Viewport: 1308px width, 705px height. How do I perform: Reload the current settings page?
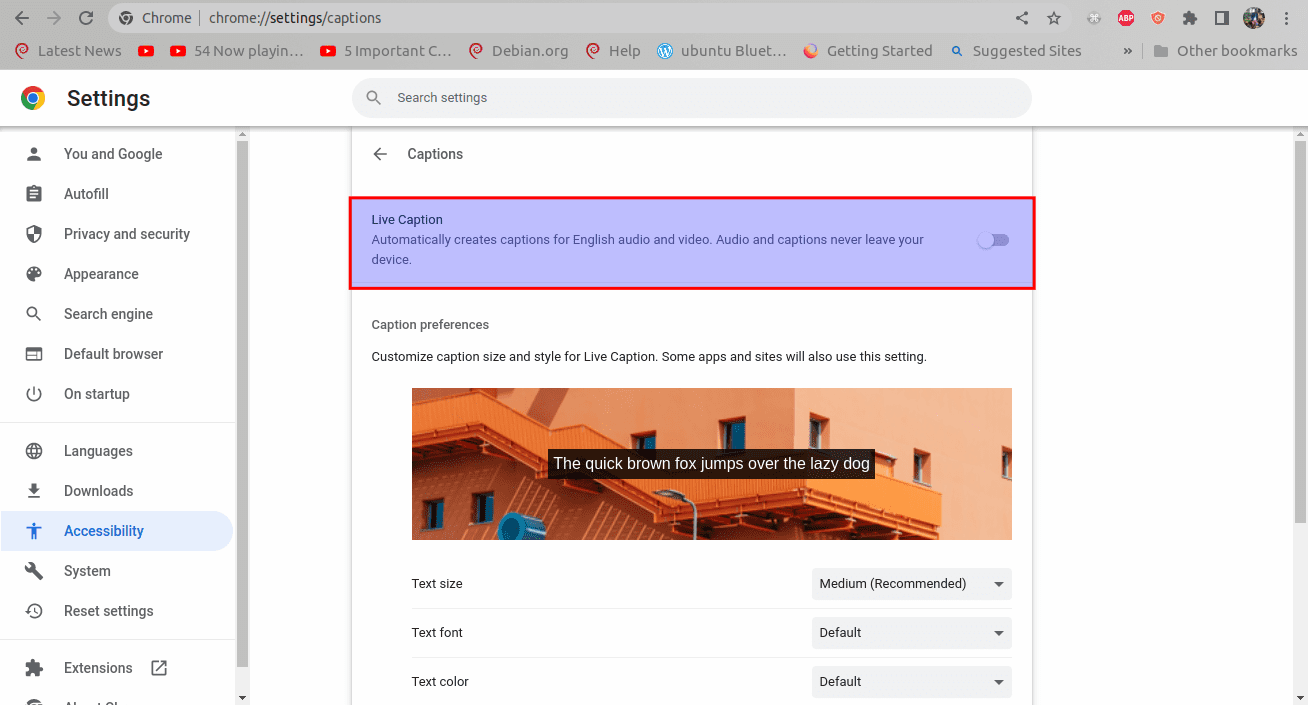tap(86, 18)
